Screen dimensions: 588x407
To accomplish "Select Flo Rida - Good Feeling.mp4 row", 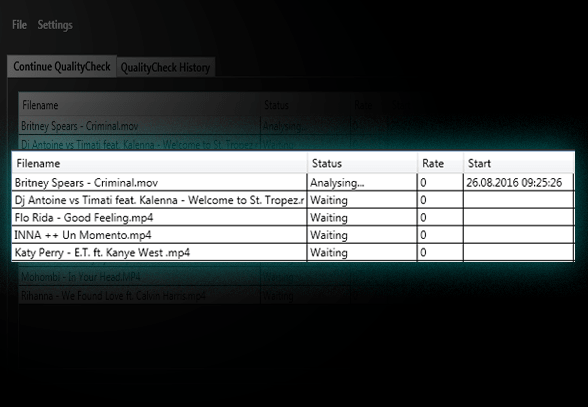I will pos(293,218).
